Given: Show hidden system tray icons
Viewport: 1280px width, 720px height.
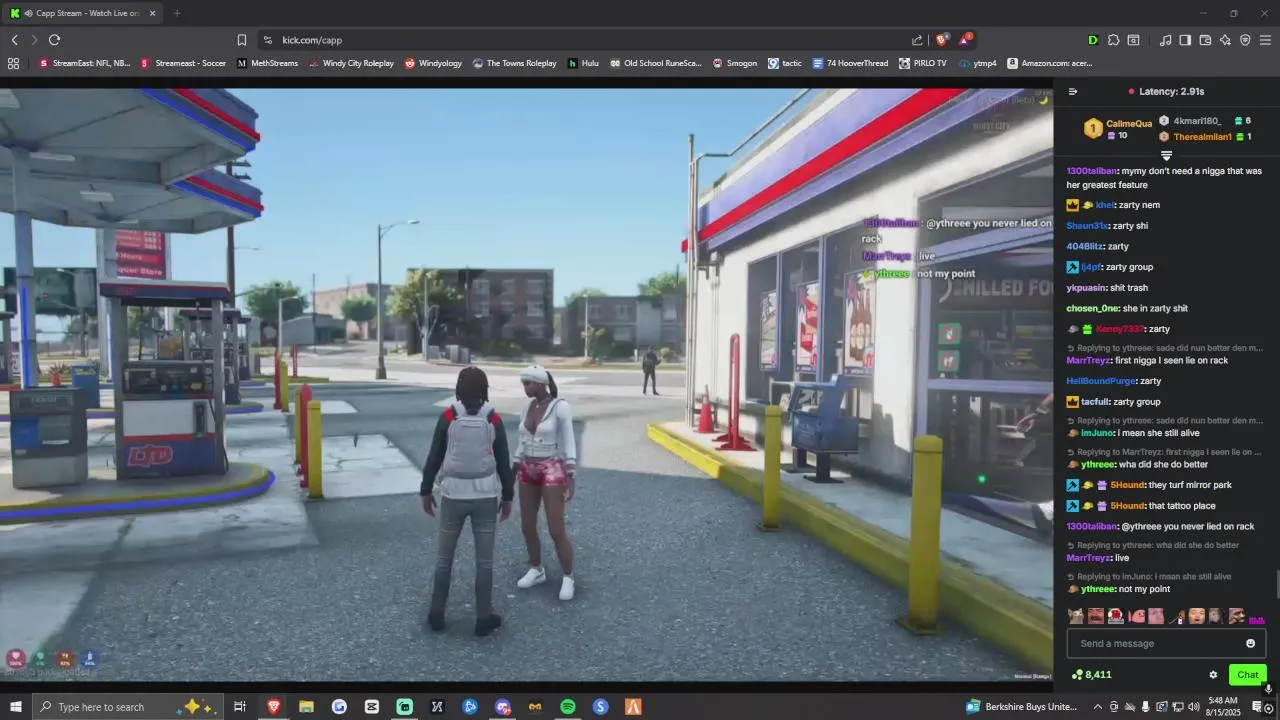Looking at the screenshot, I should tap(1097, 707).
